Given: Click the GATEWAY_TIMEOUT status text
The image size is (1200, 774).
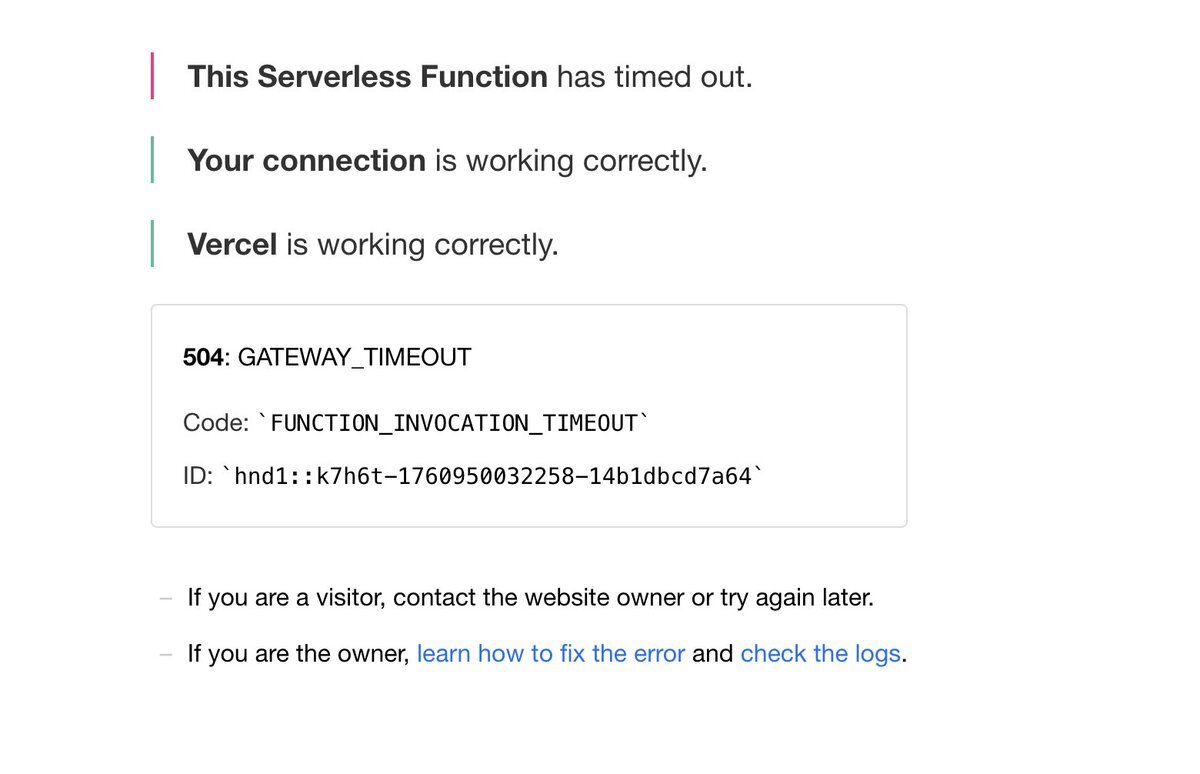Looking at the screenshot, I should pyautogui.click(x=354, y=357).
